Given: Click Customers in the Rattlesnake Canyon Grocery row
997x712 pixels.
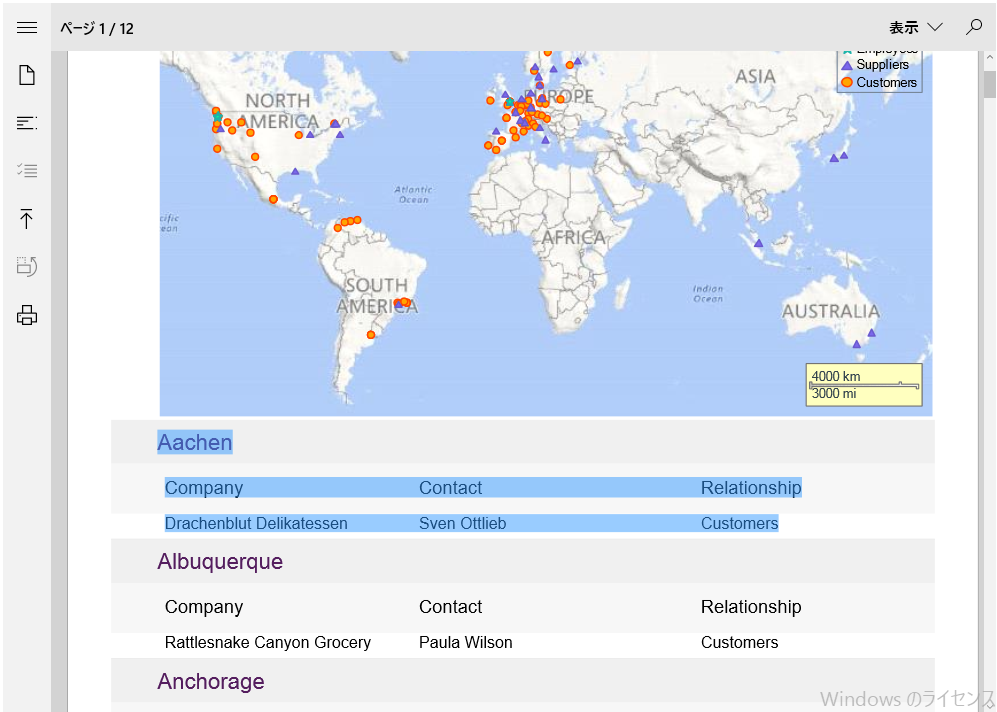Looking at the screenshot, I should coord(739,643).
